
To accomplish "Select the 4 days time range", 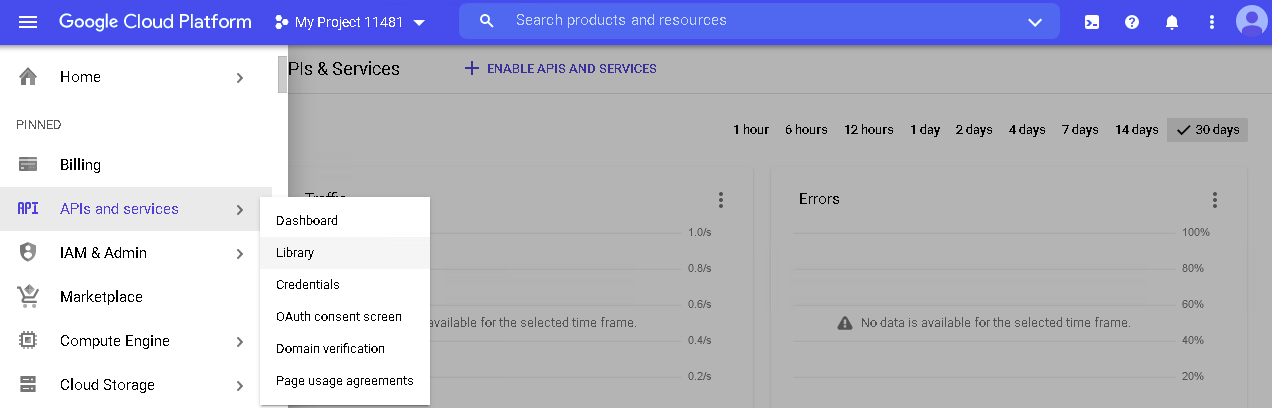I will pos(1027,130).
